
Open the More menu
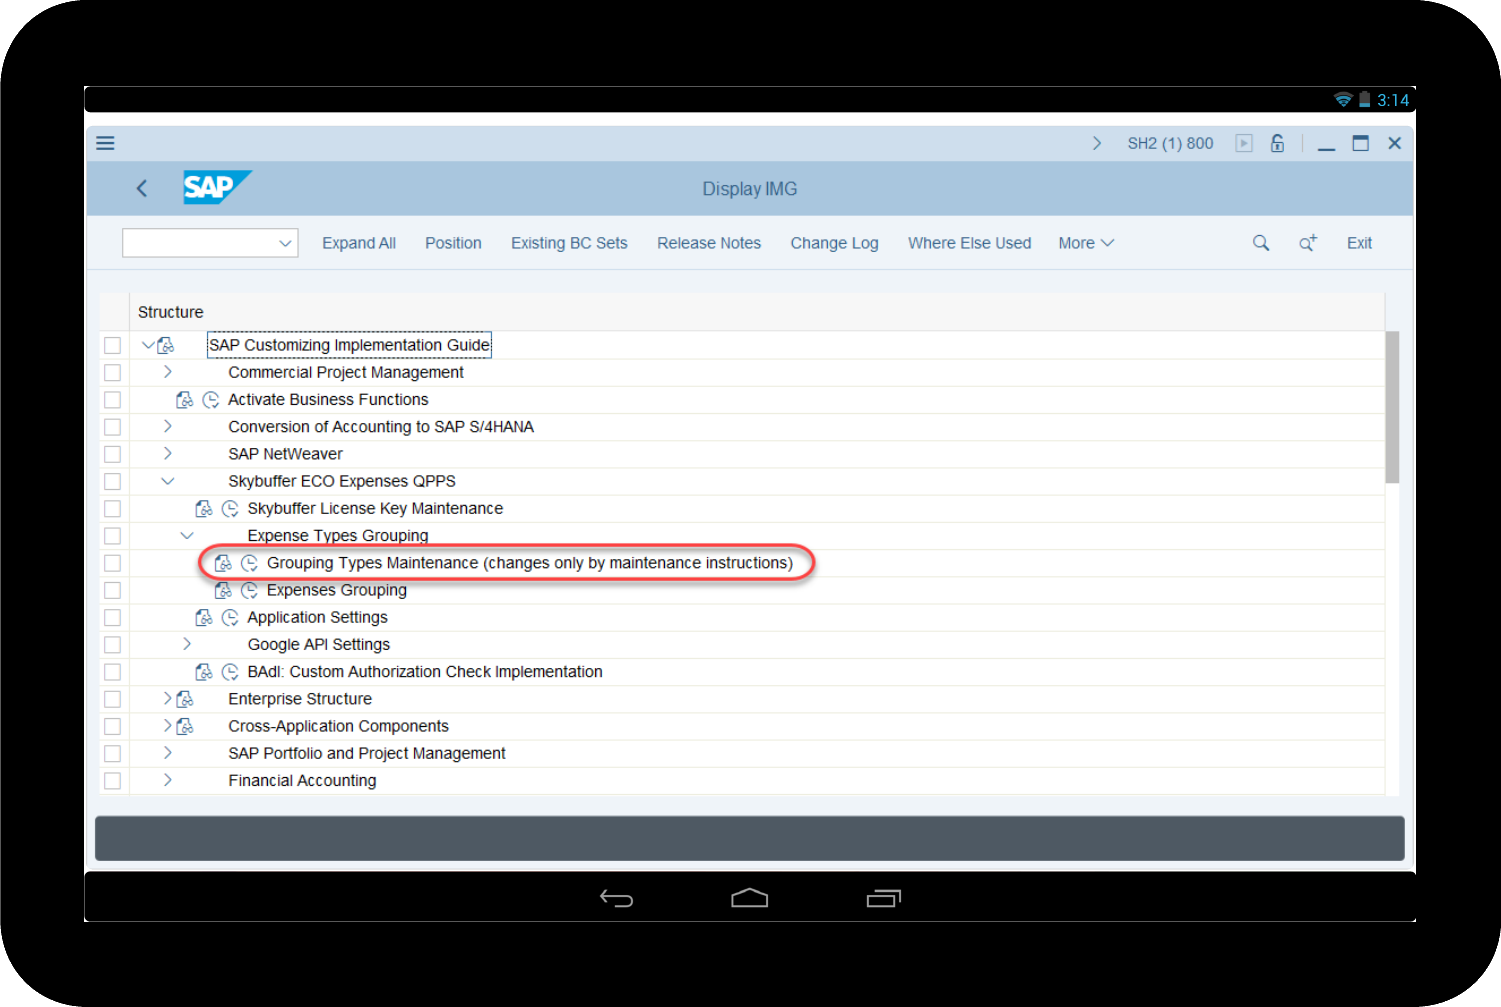(1086, 243)
